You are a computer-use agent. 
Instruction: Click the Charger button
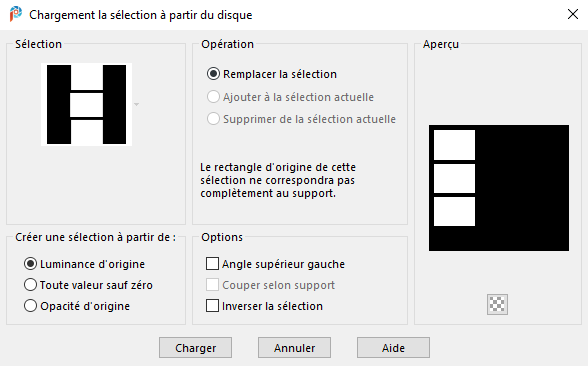pyautogui.click(x=195, y=348)
